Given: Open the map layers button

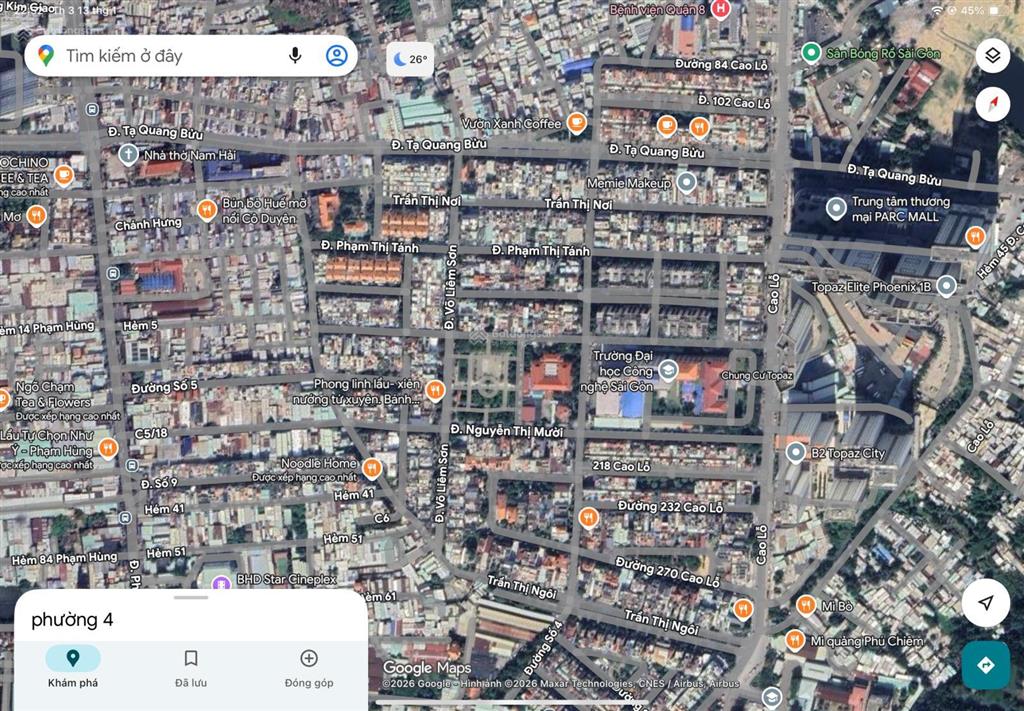Looking at the screenshot, I should [x=992, y=56].
